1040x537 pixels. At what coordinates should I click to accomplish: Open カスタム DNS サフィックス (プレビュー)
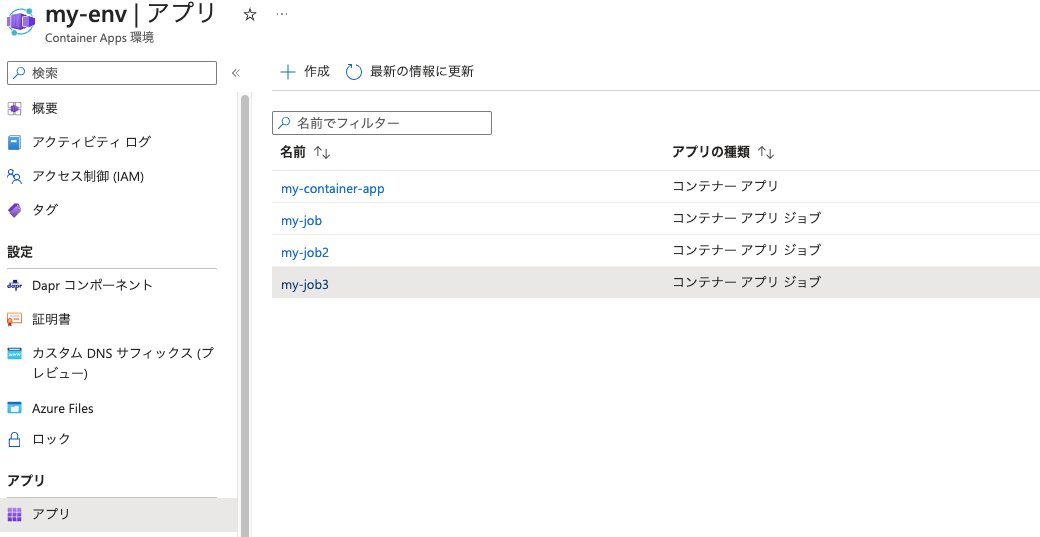pyautogui.click(x=123, y=363)
